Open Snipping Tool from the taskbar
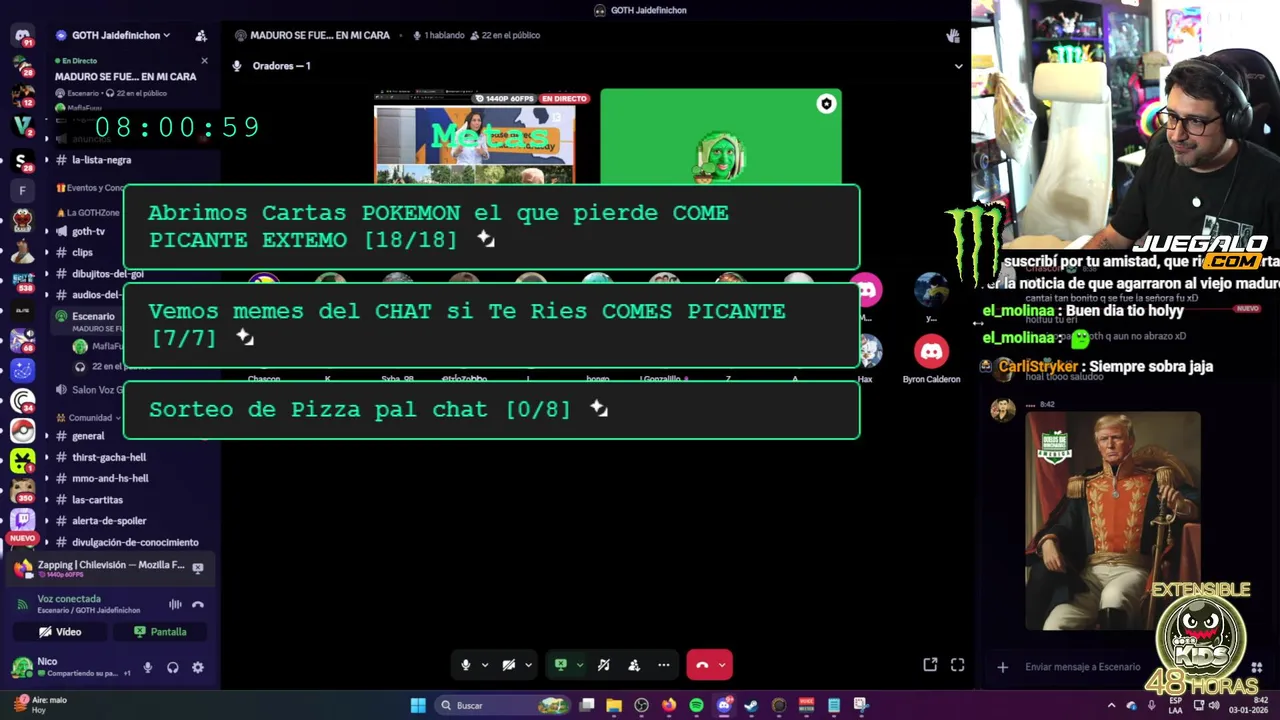The image size is (1280, 720). click(x=860, y=705)
